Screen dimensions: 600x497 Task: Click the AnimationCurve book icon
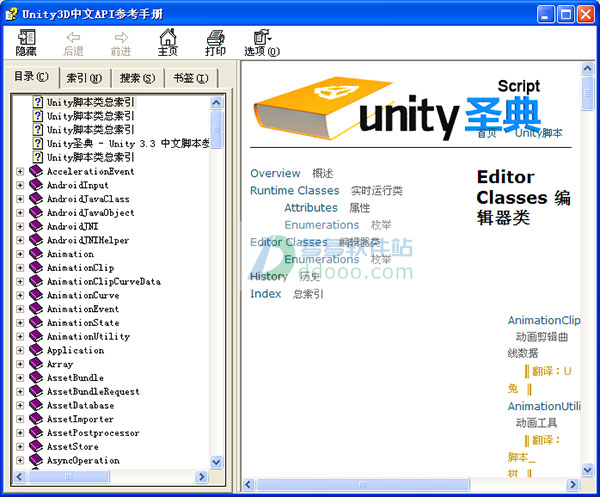36,295
